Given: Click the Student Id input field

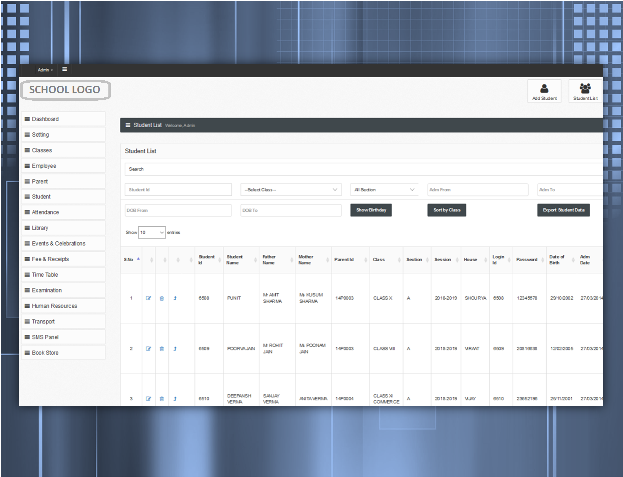Looking at the screenshot, I should (x=178, y=189).
